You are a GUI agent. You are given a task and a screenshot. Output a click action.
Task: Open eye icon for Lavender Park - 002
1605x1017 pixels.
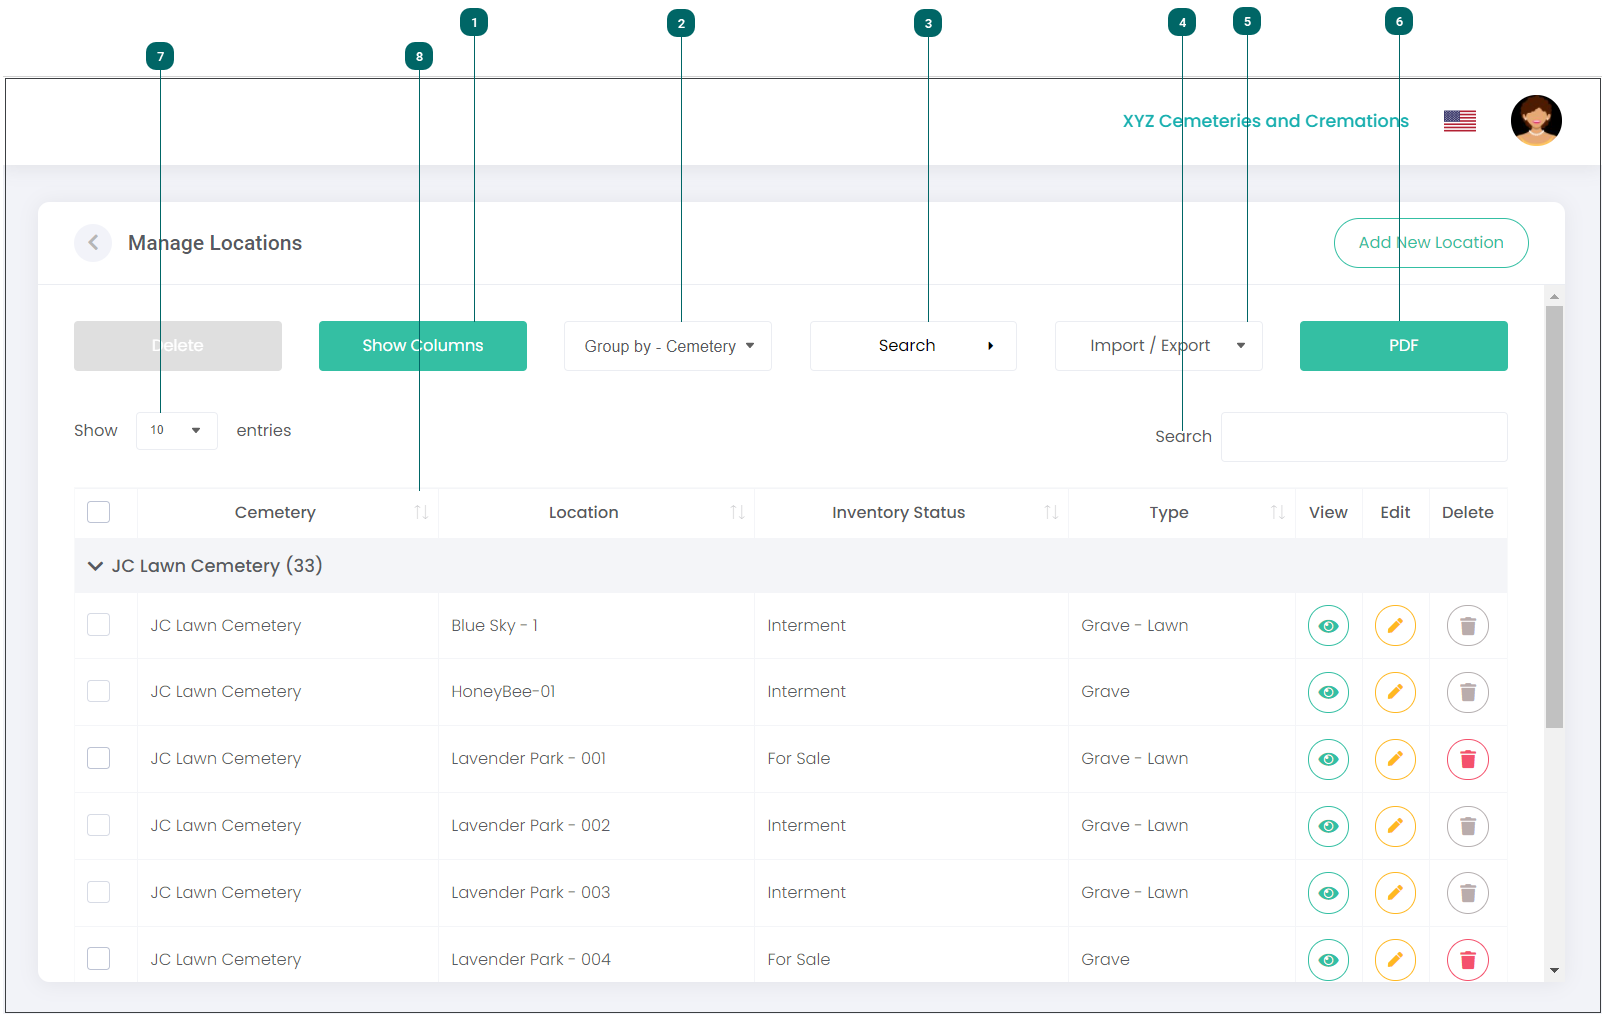click(1328, 826)
